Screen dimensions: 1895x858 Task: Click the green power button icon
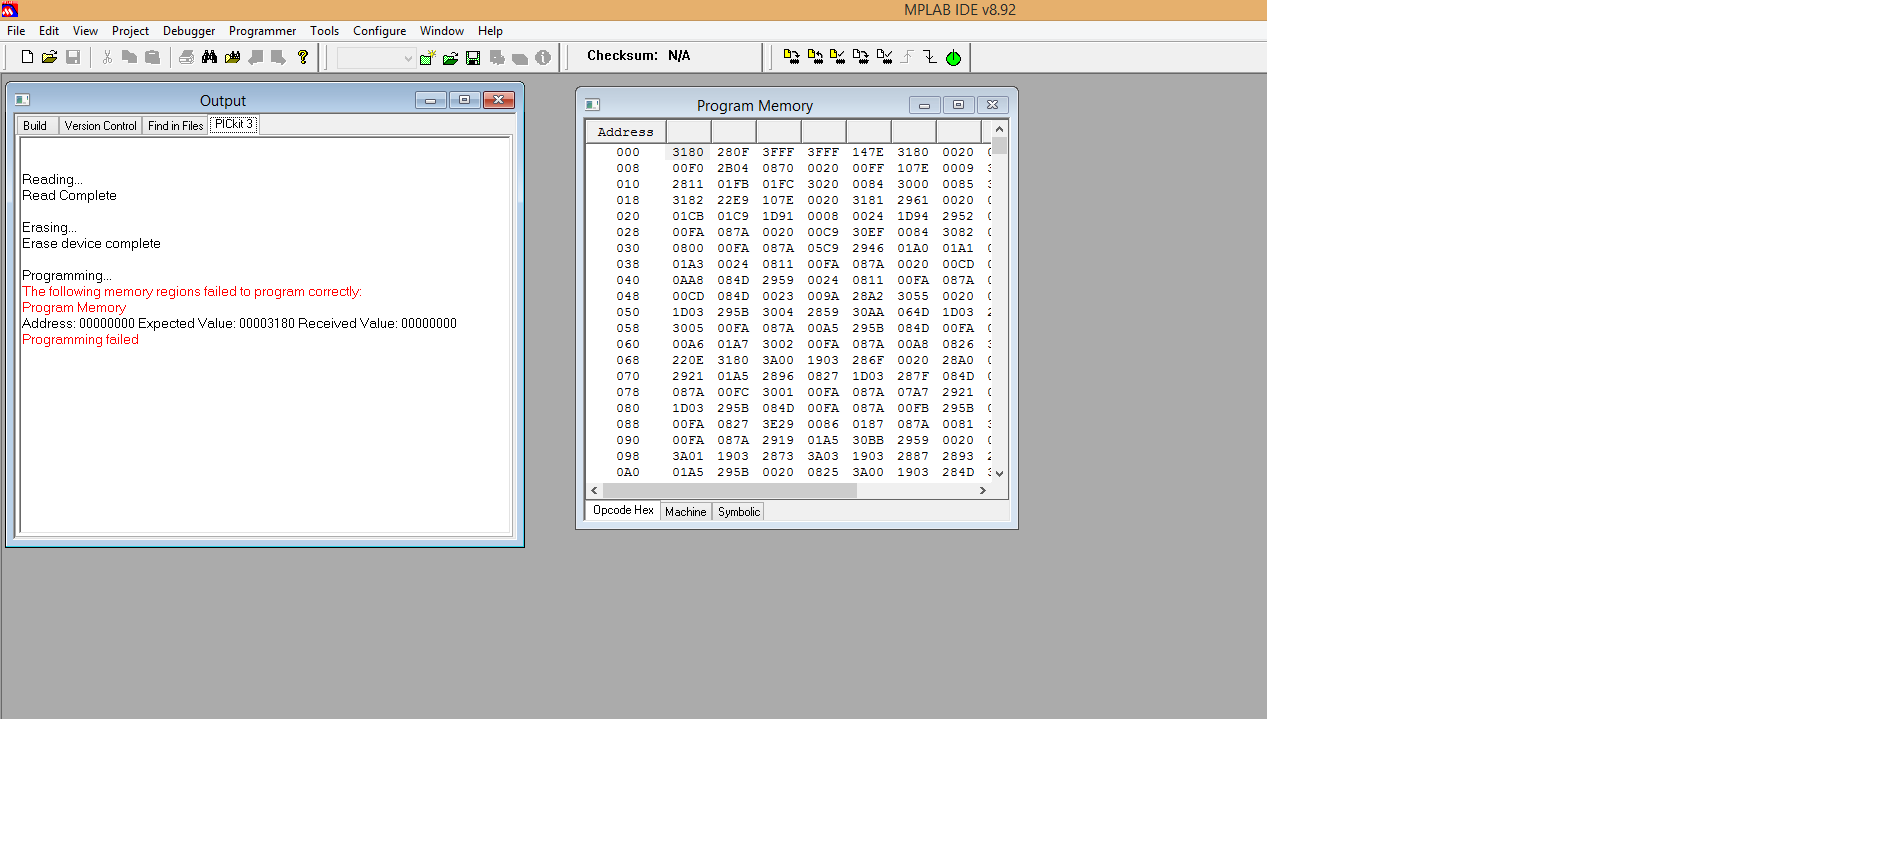[x=953, y=58]
